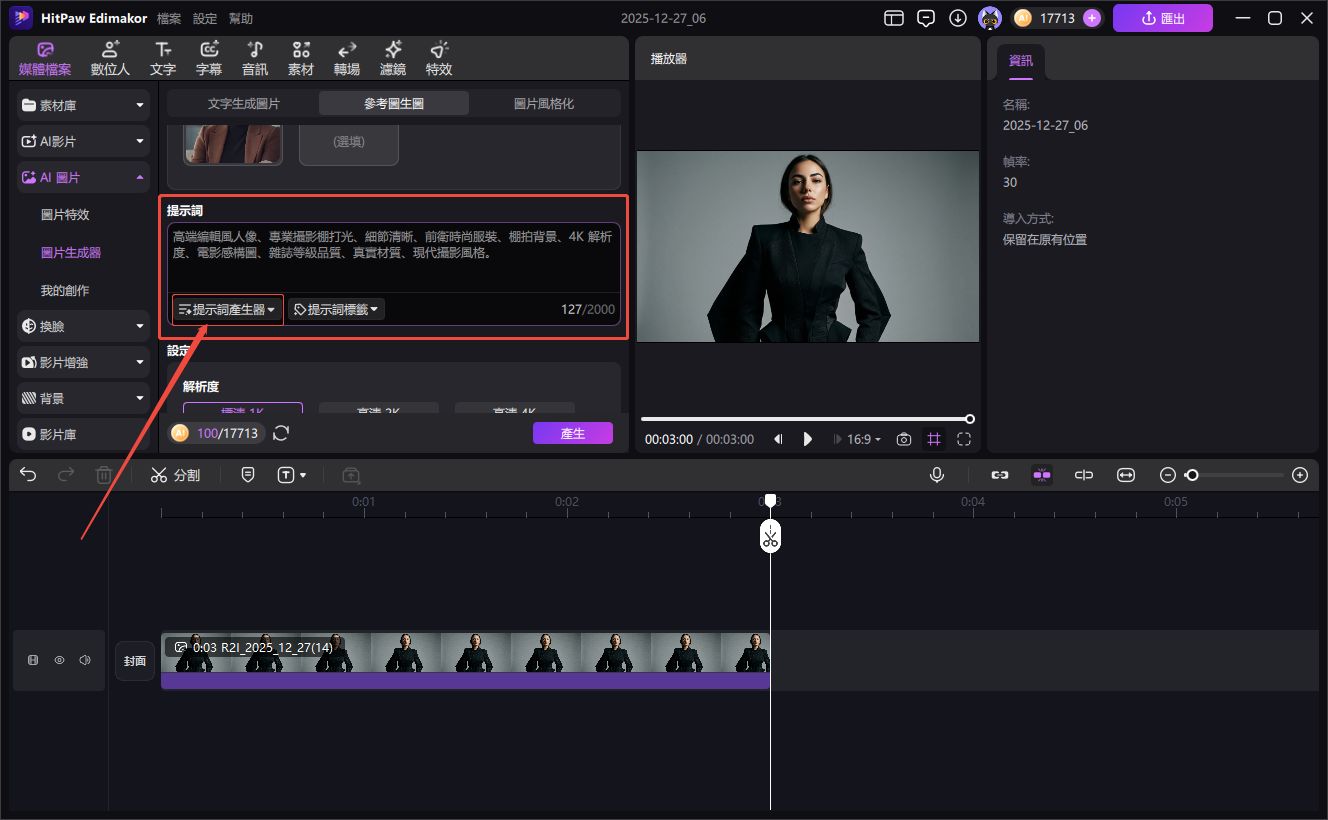Click the 匯出 export button

click(1162, 18)
